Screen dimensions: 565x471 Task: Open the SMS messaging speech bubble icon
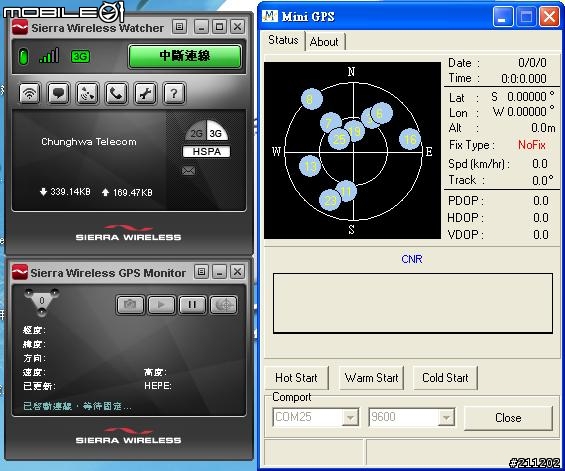click(x=58, y=94)
